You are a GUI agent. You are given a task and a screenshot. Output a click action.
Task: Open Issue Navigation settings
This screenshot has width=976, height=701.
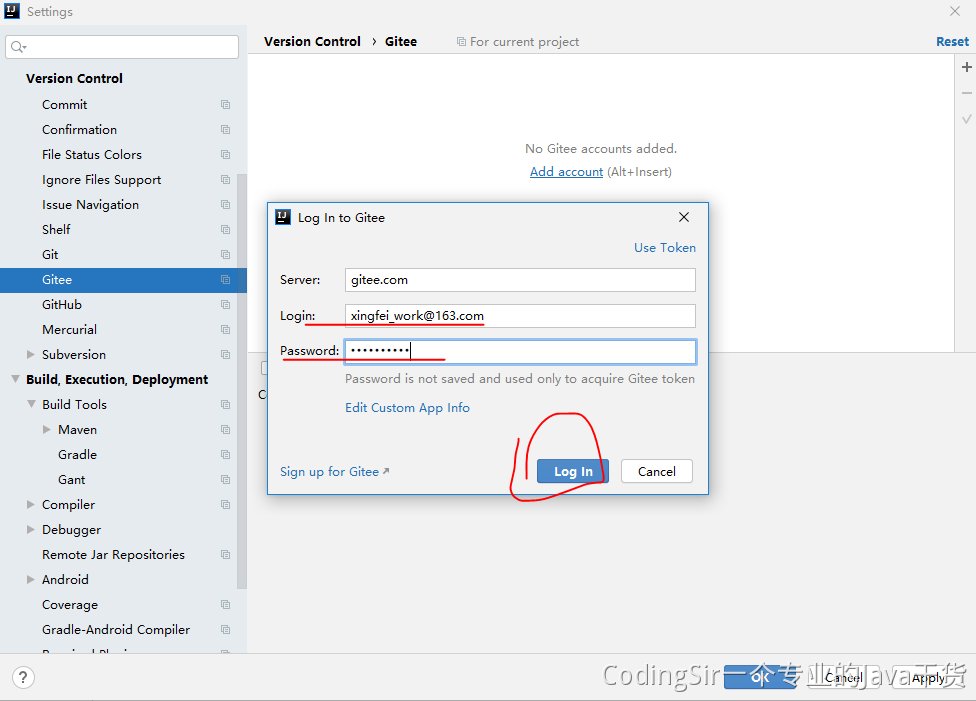pyautogui.click(x=90, y=205)
